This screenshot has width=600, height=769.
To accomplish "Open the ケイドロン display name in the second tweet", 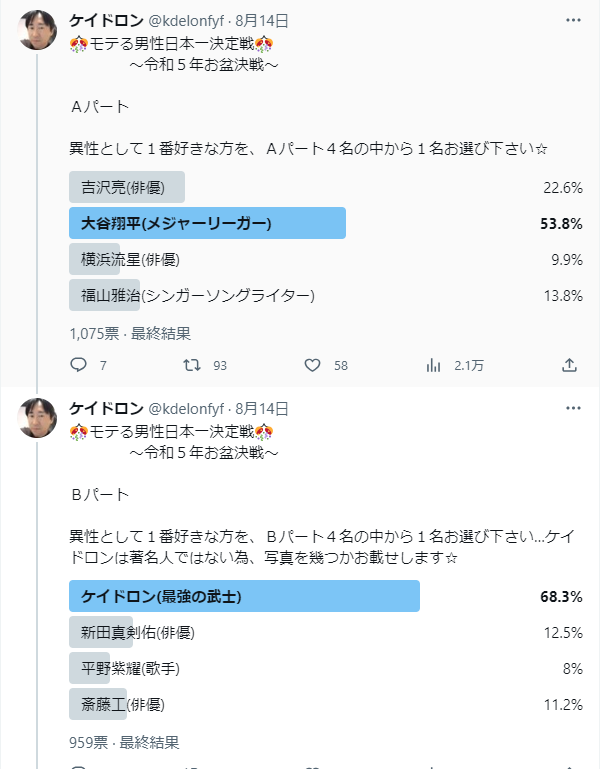I will pos(106,409).
